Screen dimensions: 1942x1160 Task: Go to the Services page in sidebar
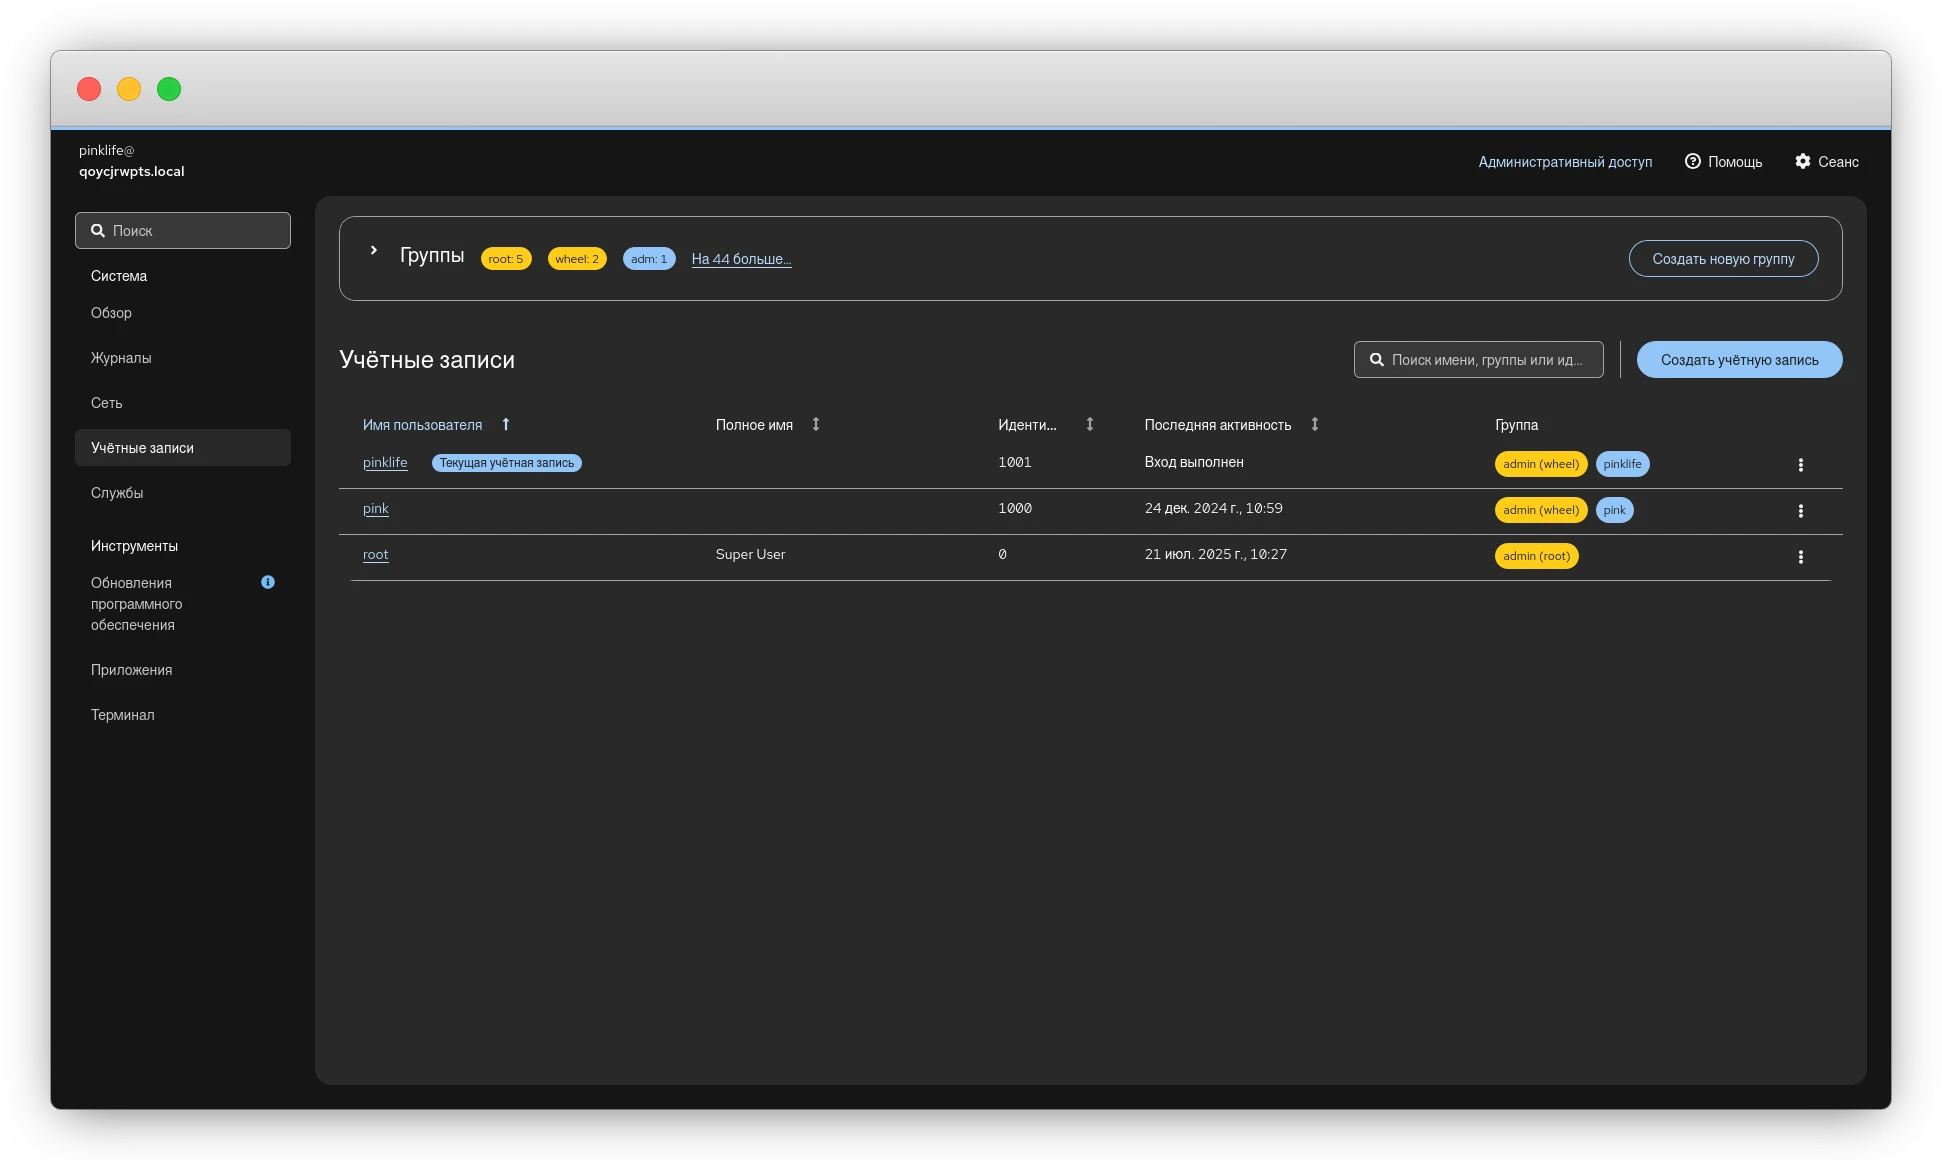(x=117, y=493)
